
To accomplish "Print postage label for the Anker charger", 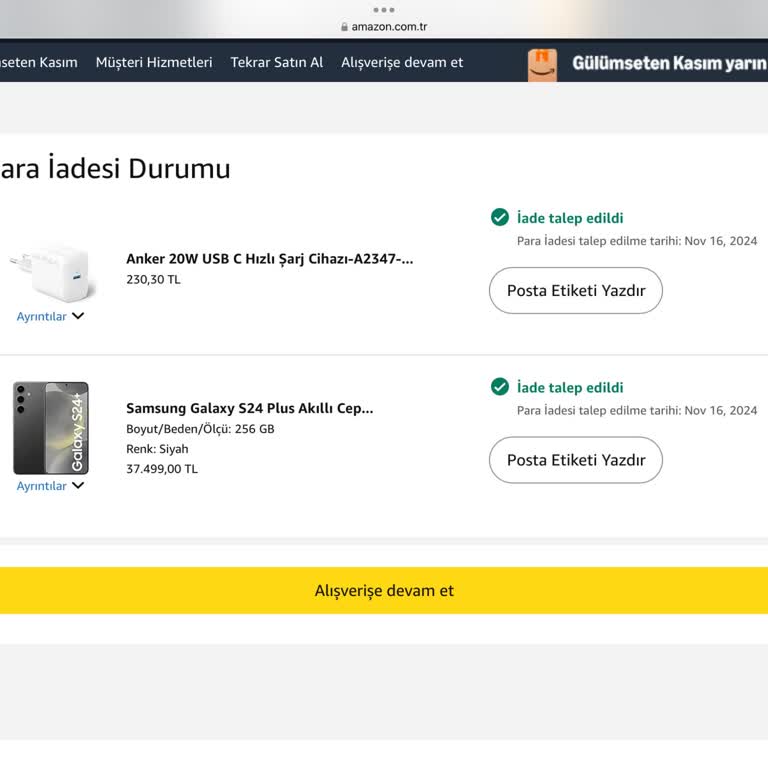I will click(x=576, y=290).
